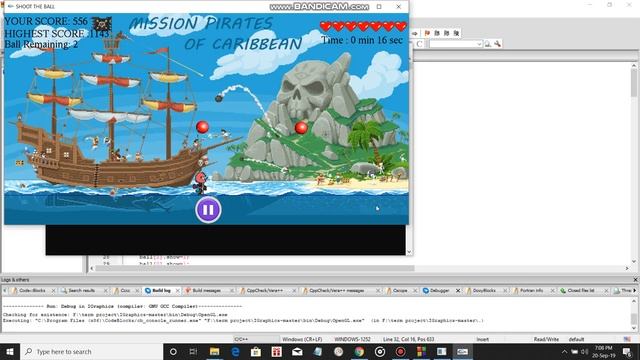Click the Type here to search box

tap(91, 351)
